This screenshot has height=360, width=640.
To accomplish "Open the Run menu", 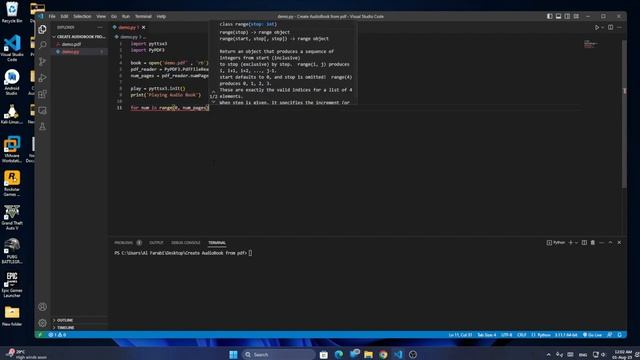I will click(x=126, y=16).
